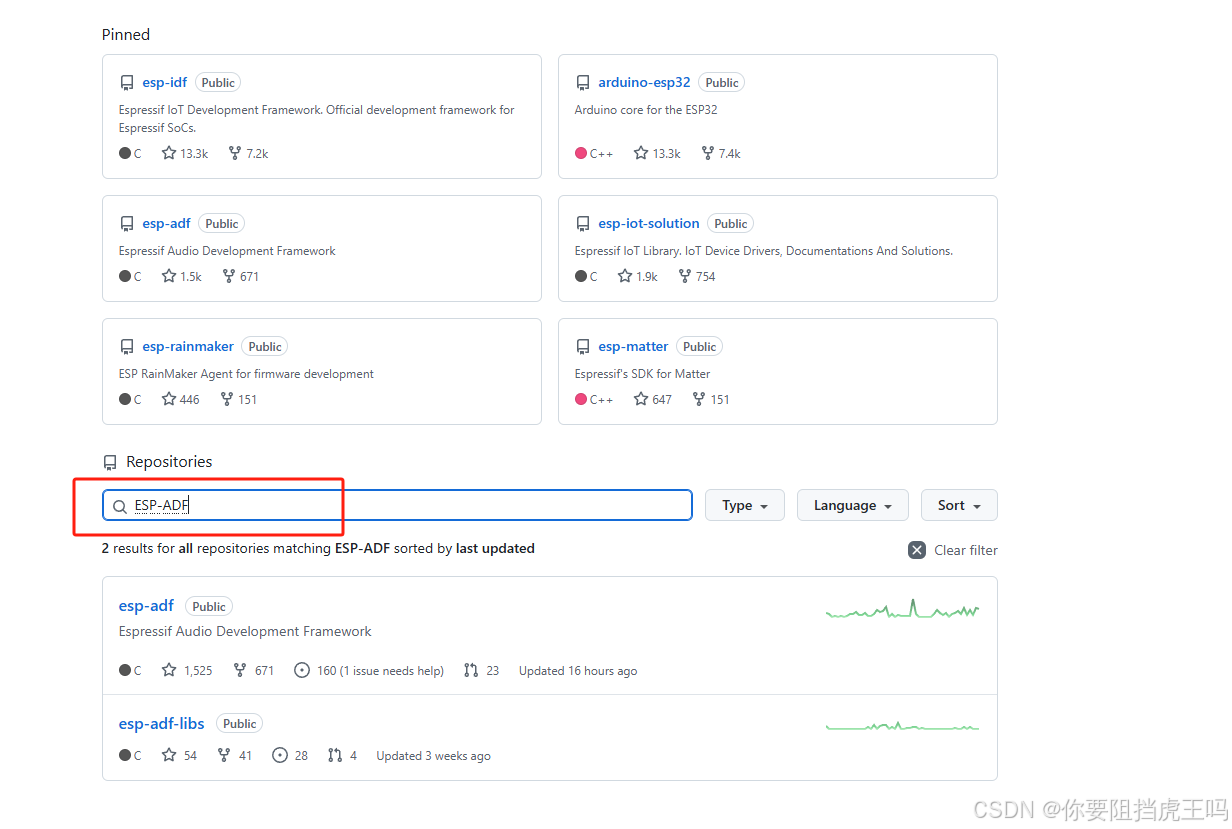
Task: Open the pinned esp-adf repository card link
Action: coord(166,224)
